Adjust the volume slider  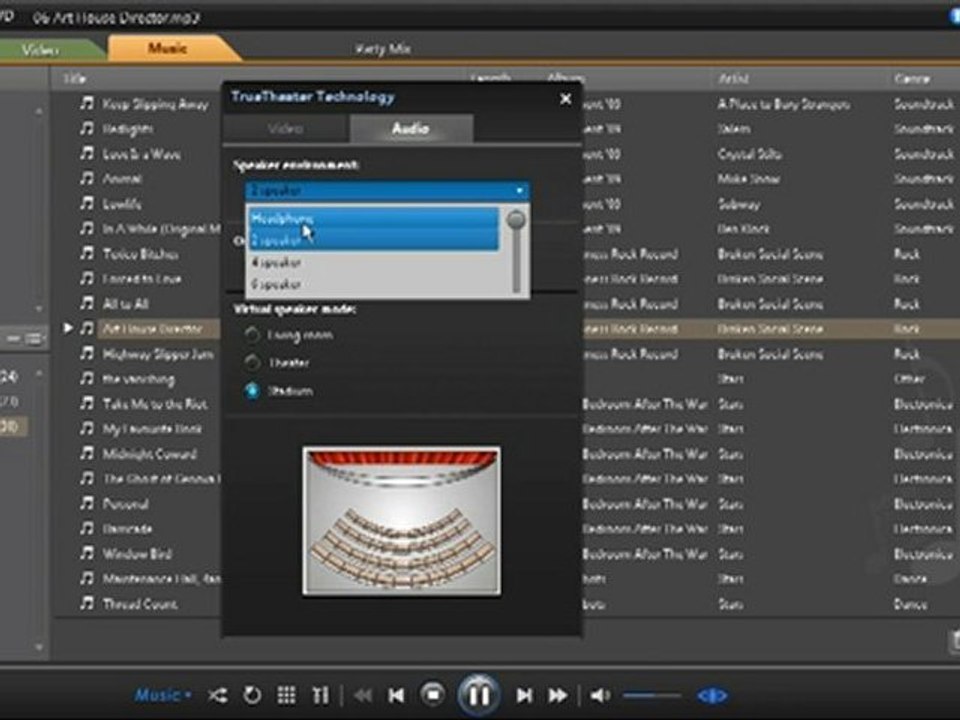(x=650, y=695)
